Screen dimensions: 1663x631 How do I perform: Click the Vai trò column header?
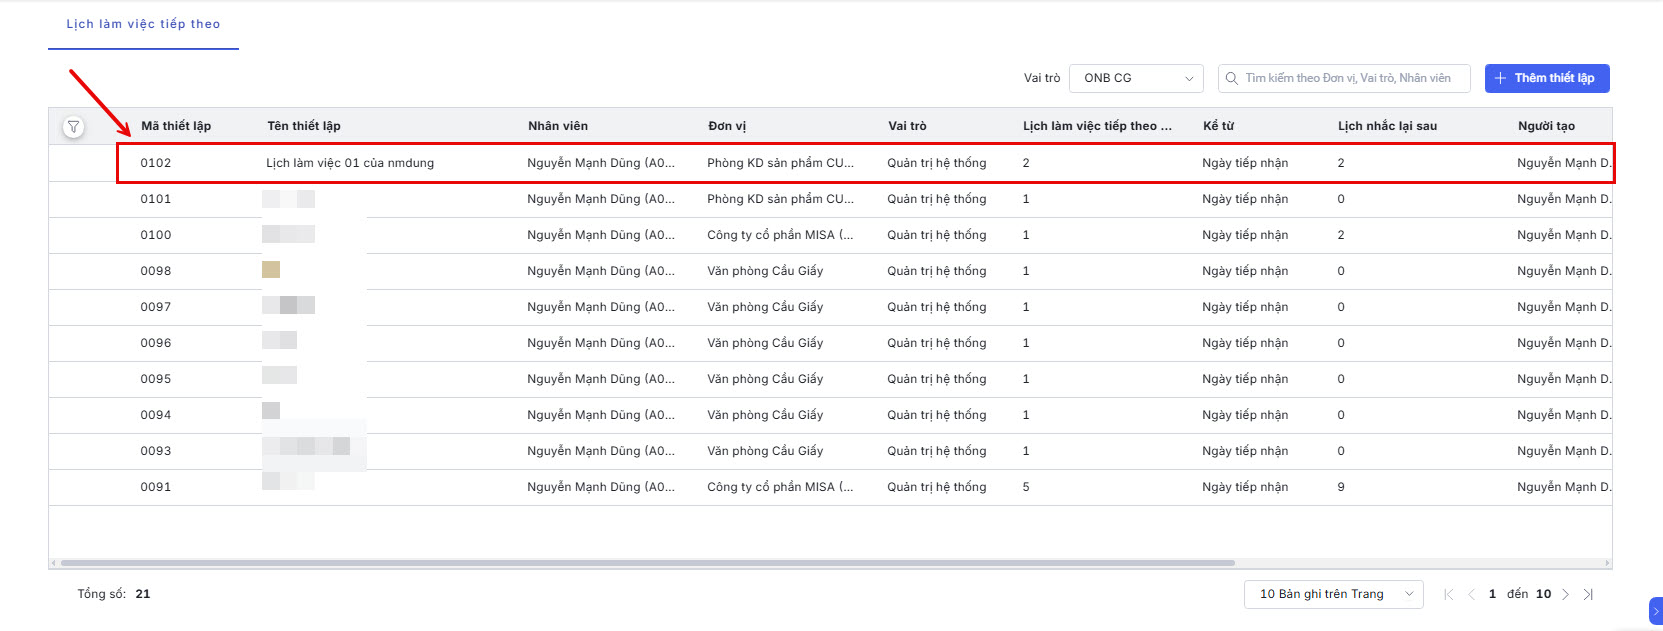(x=907, y=126)
